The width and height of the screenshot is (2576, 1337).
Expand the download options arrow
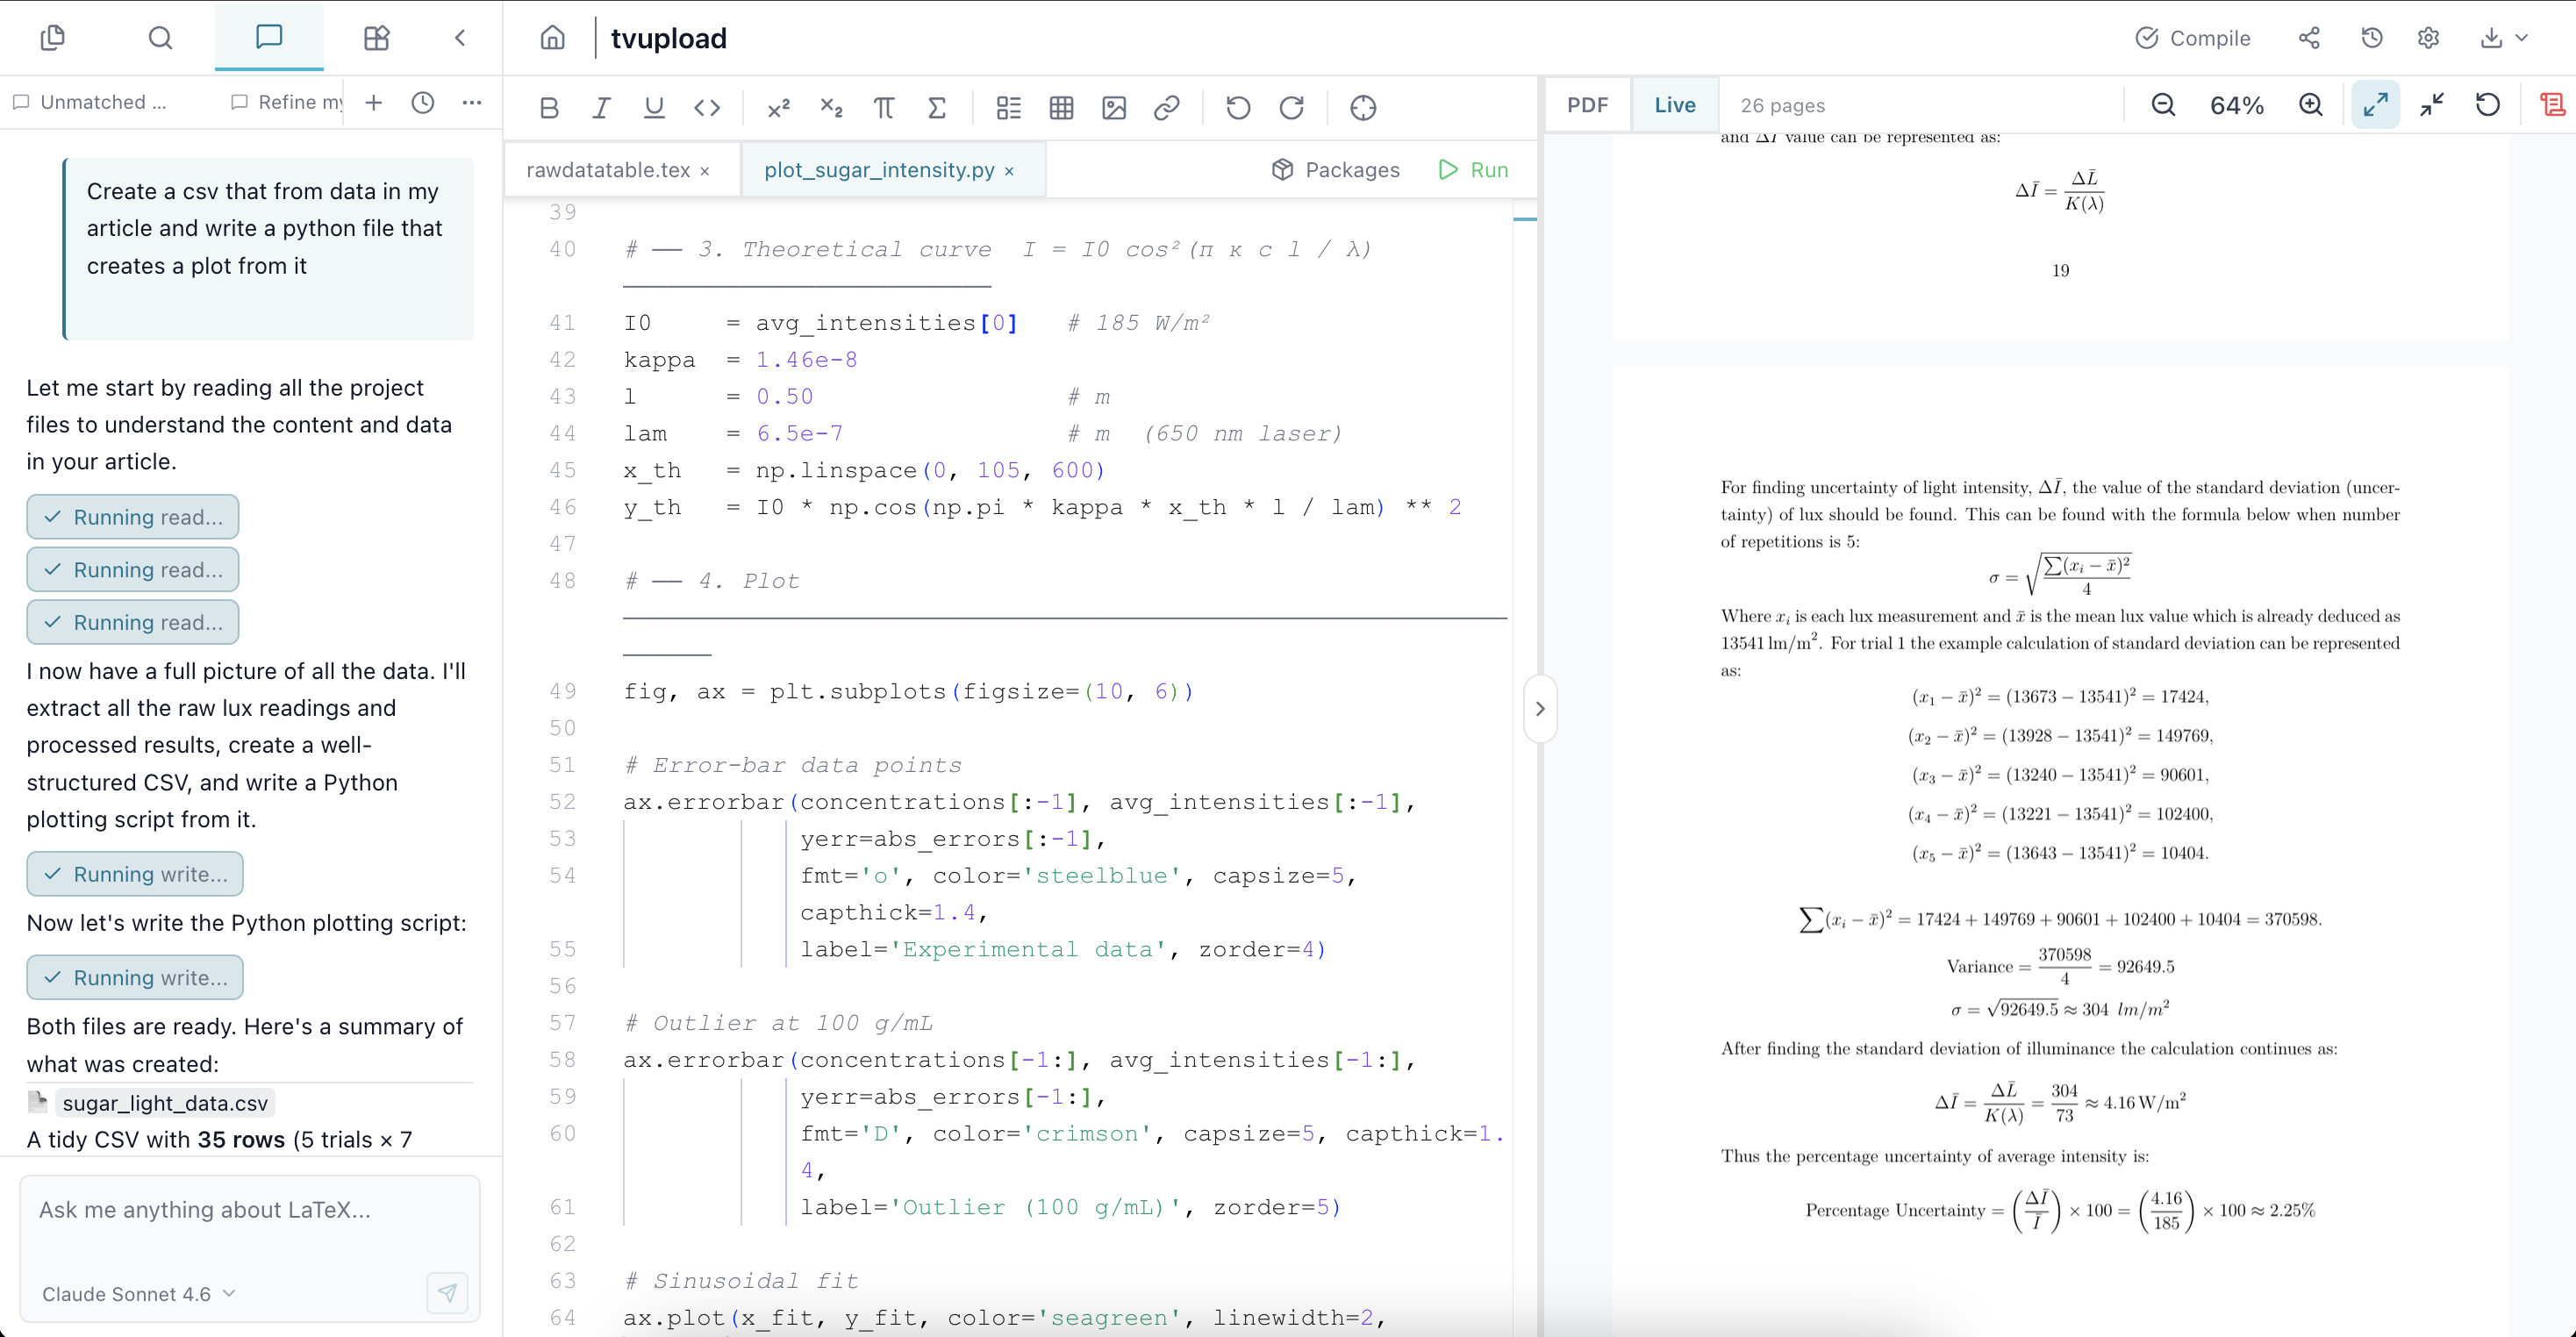pos(2522,38)
